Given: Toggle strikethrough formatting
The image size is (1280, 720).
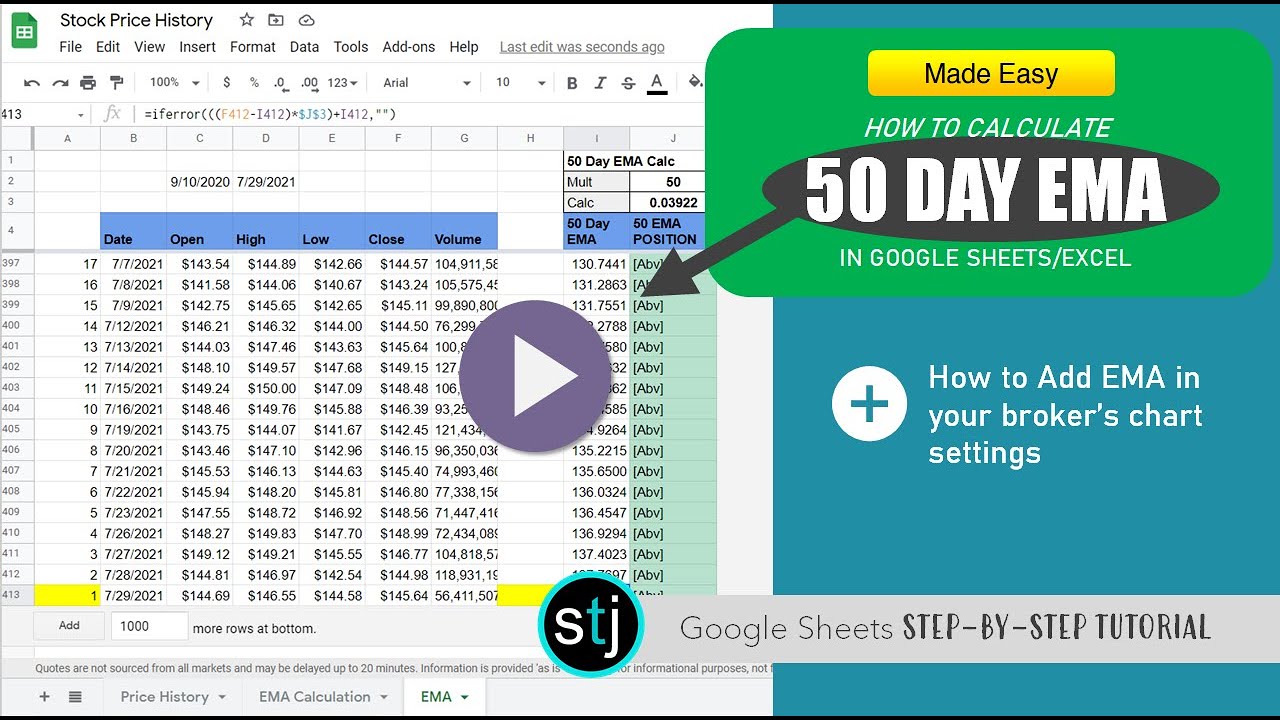Looking at the screenshot, I should pos(628,83).
